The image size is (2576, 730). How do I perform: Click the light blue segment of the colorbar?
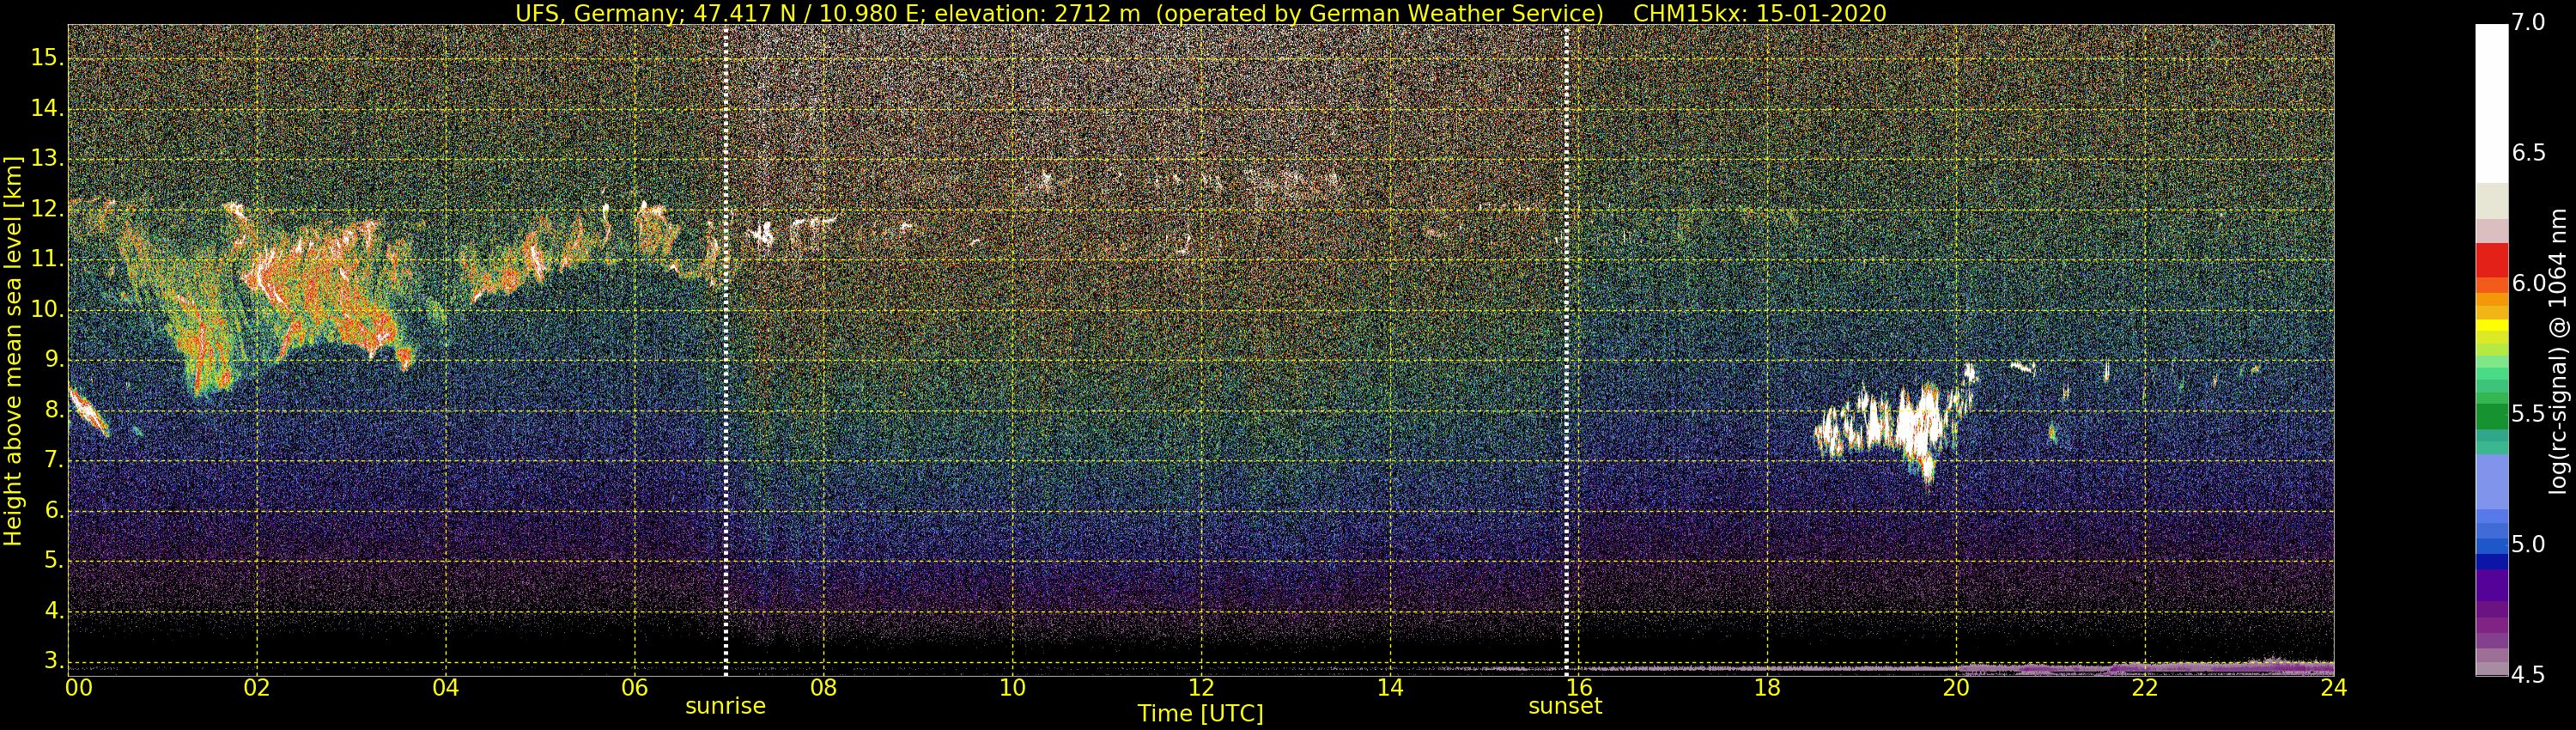[x=2491, y=482]
